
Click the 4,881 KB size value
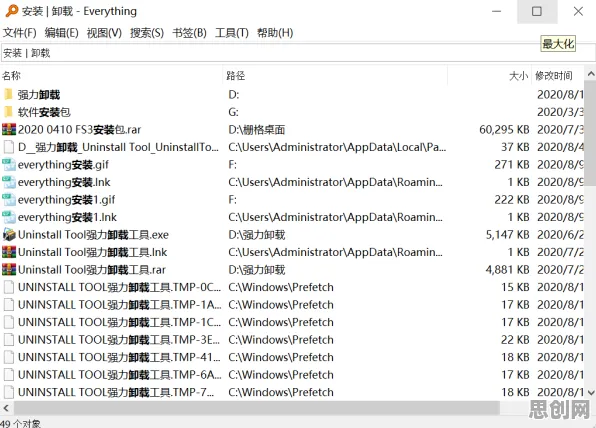pos(507,269)
